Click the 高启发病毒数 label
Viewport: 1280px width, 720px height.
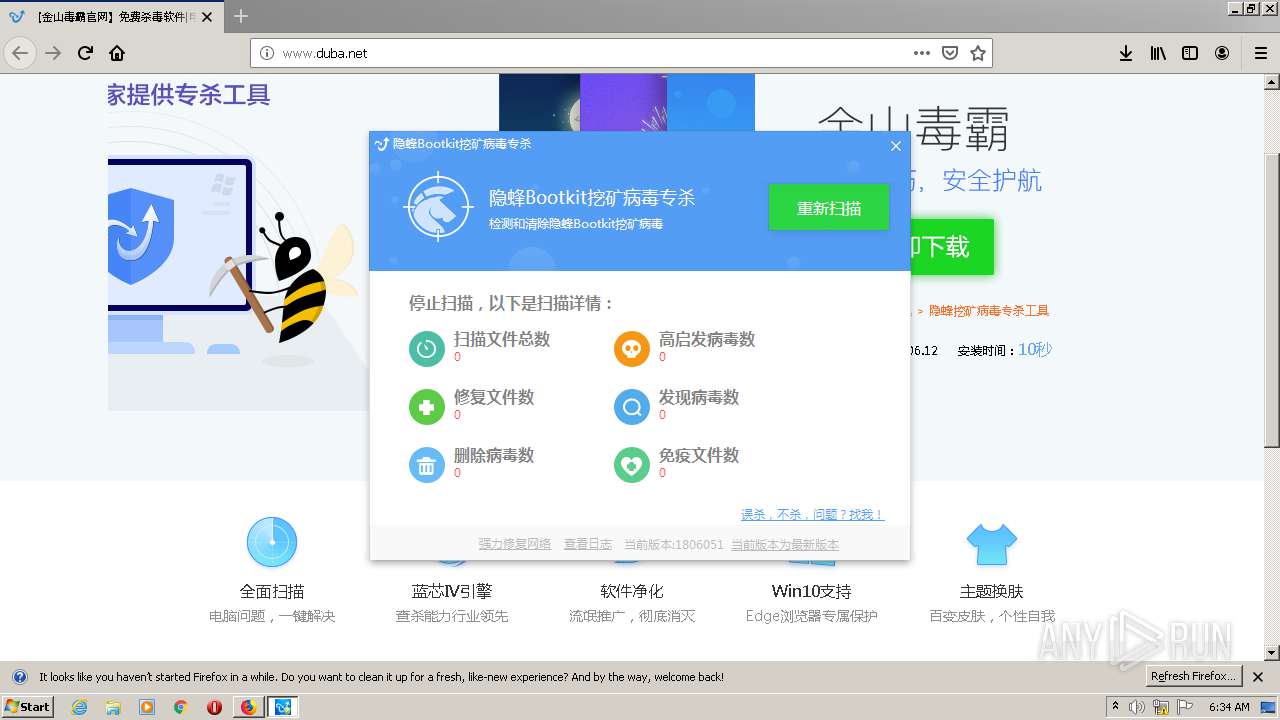pyautogui.click(x=707, y=339)
